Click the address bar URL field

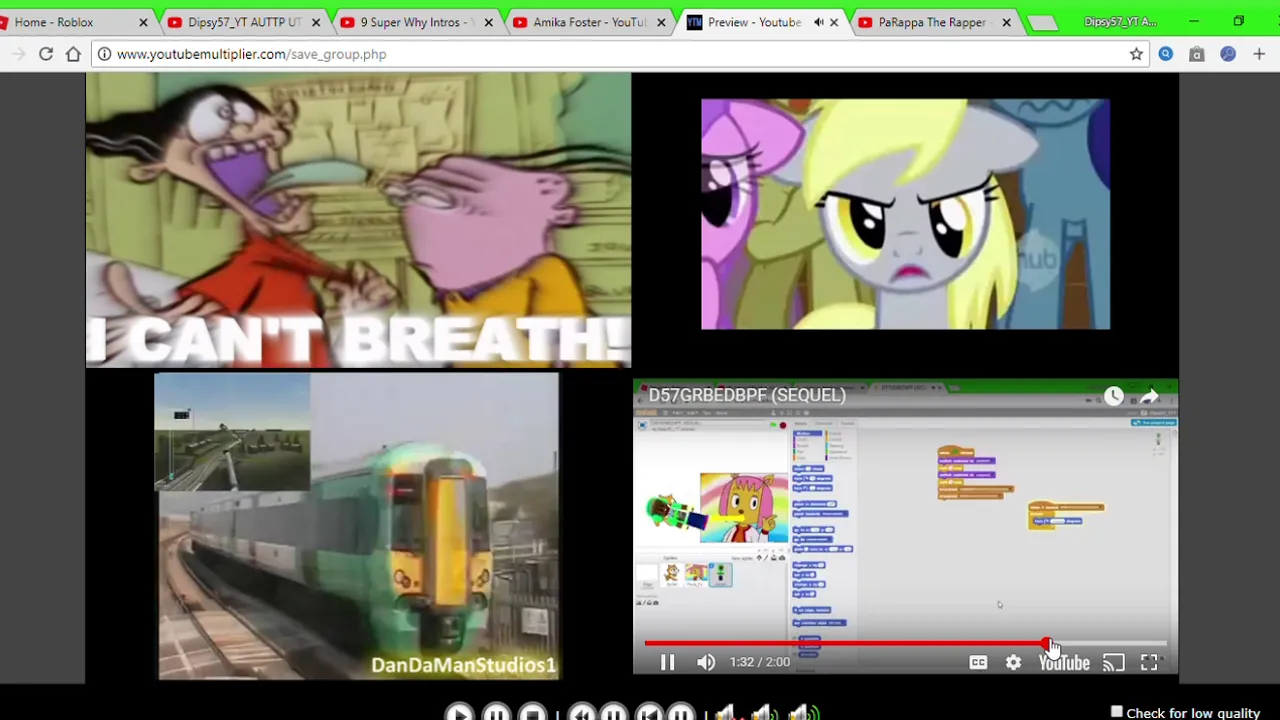tap(620, 54)
